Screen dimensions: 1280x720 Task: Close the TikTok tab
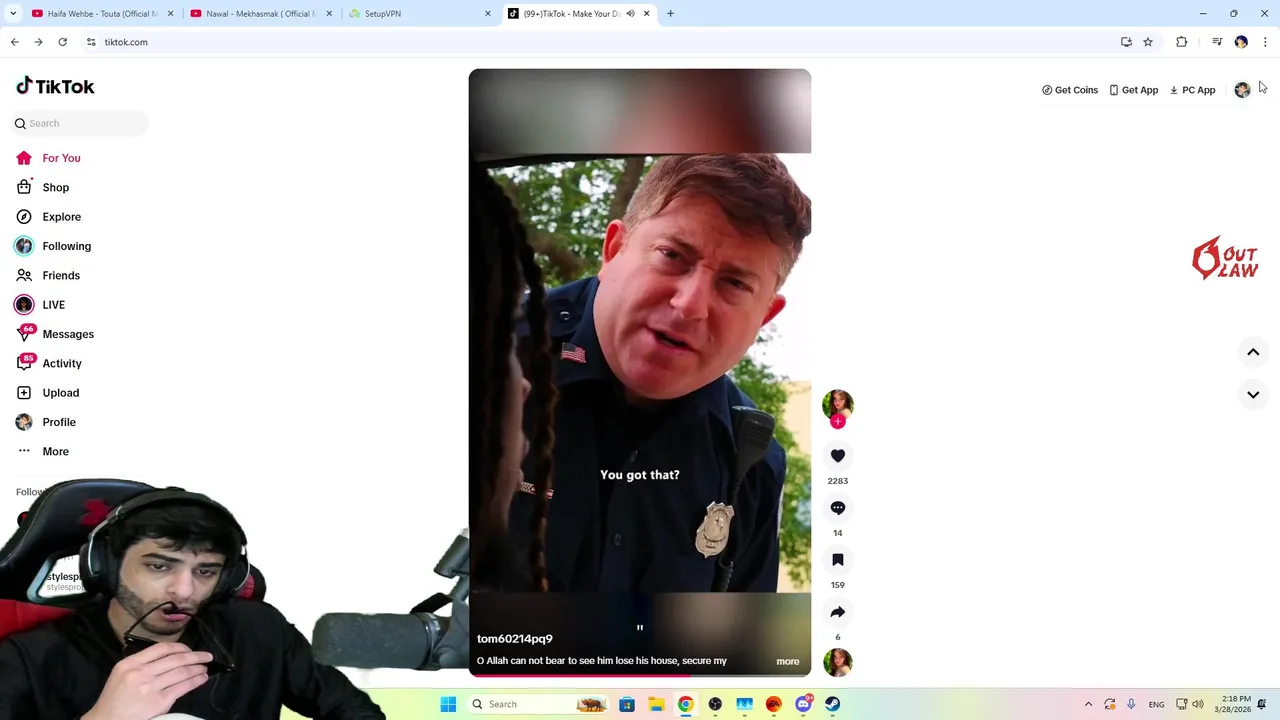(646, 14)
